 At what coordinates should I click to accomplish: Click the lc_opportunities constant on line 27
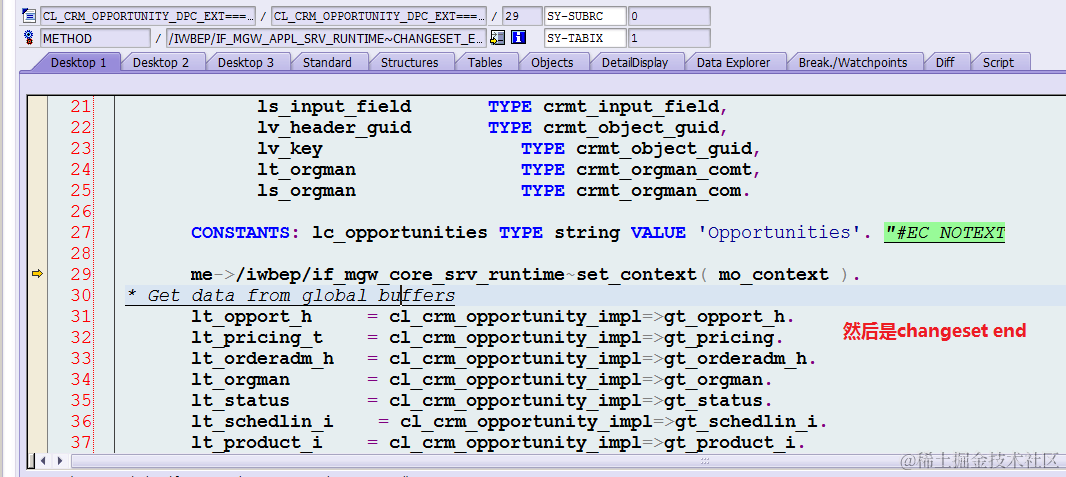[x=400, y=233]
